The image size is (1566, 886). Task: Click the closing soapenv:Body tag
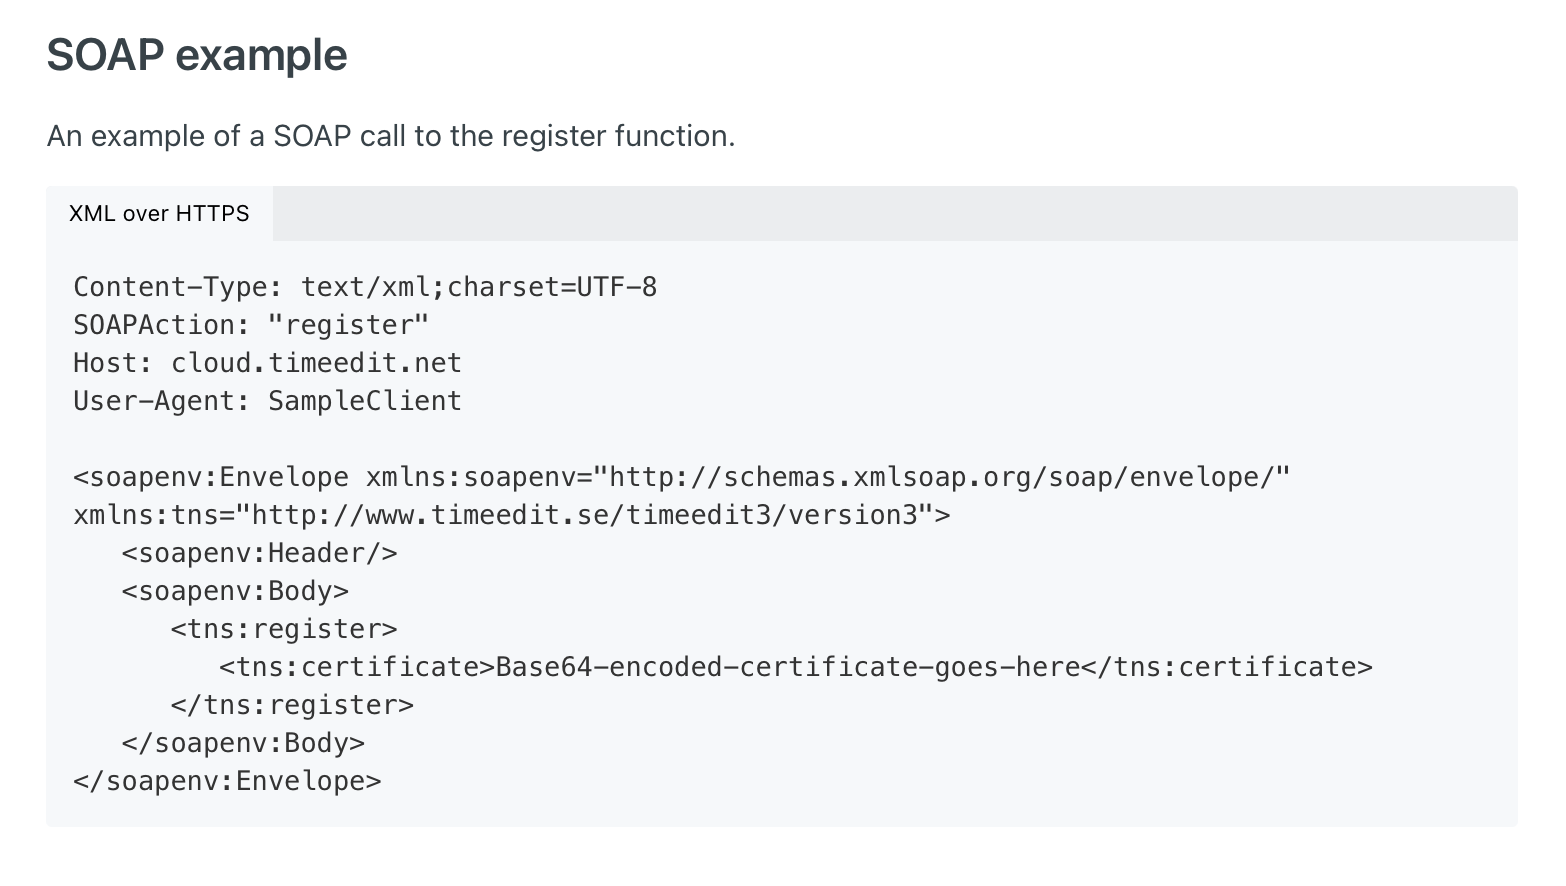242,742
